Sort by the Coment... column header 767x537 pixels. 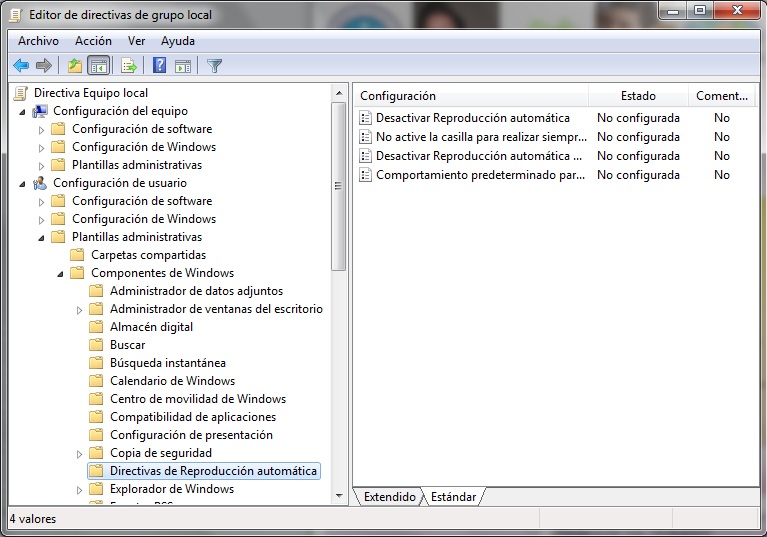(722, 96)
